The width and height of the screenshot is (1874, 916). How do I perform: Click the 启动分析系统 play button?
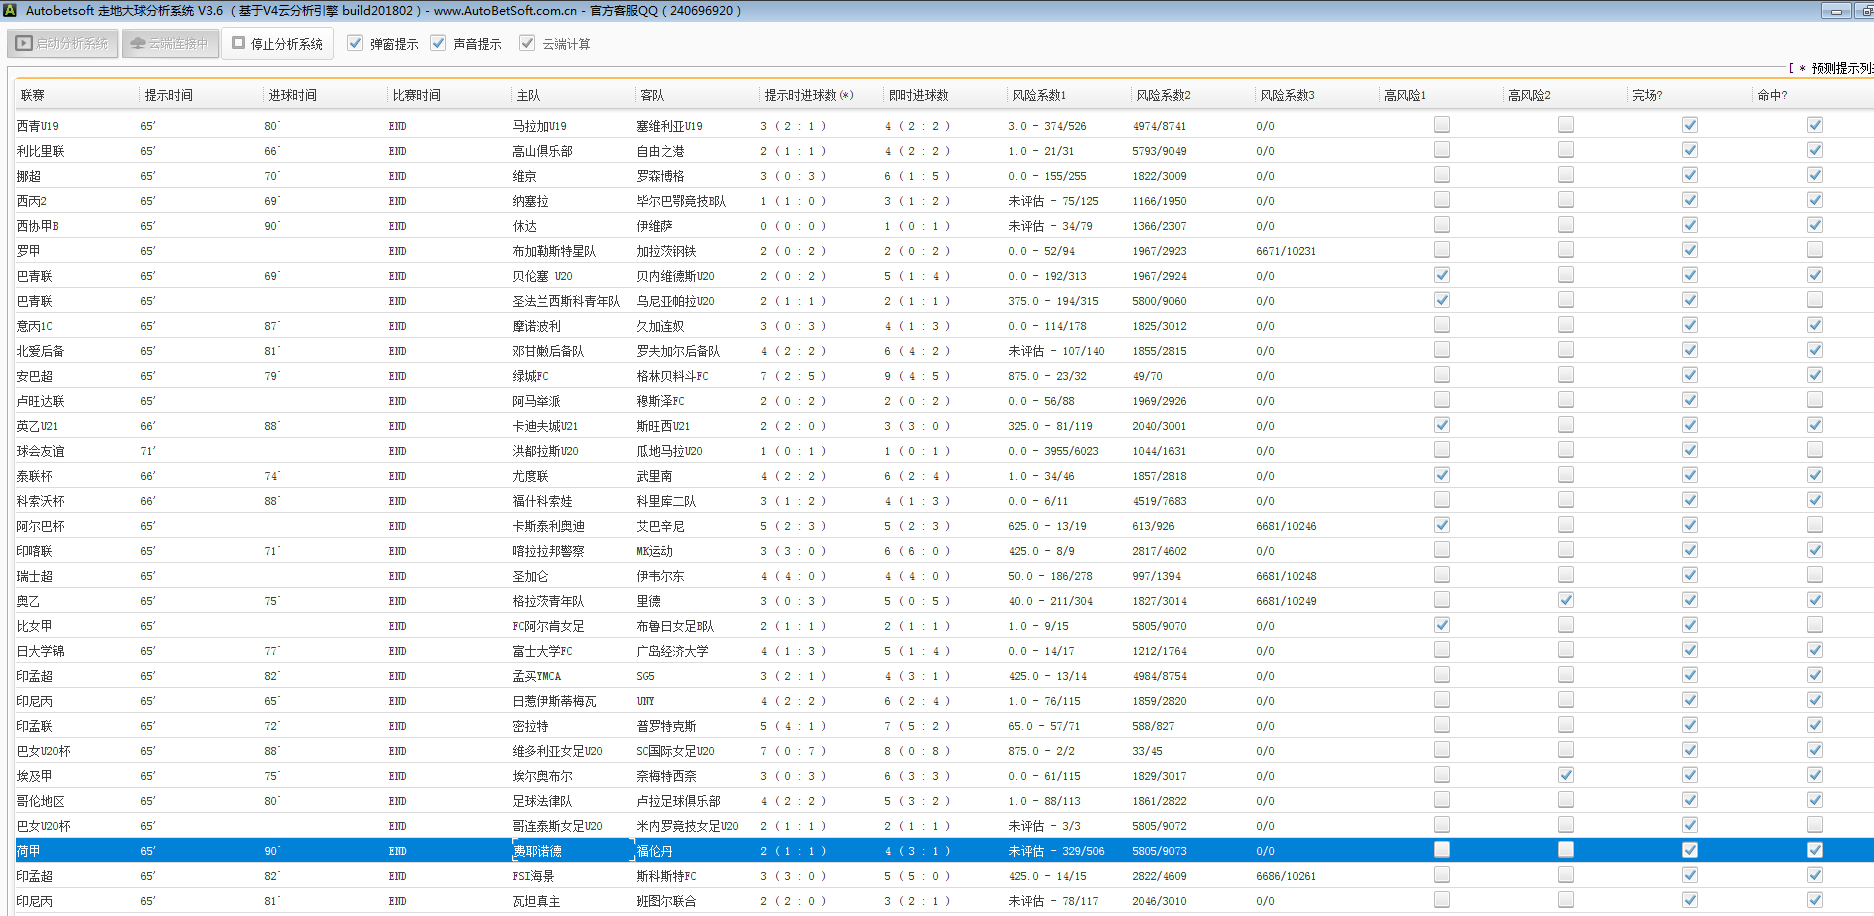coord(63,44)
